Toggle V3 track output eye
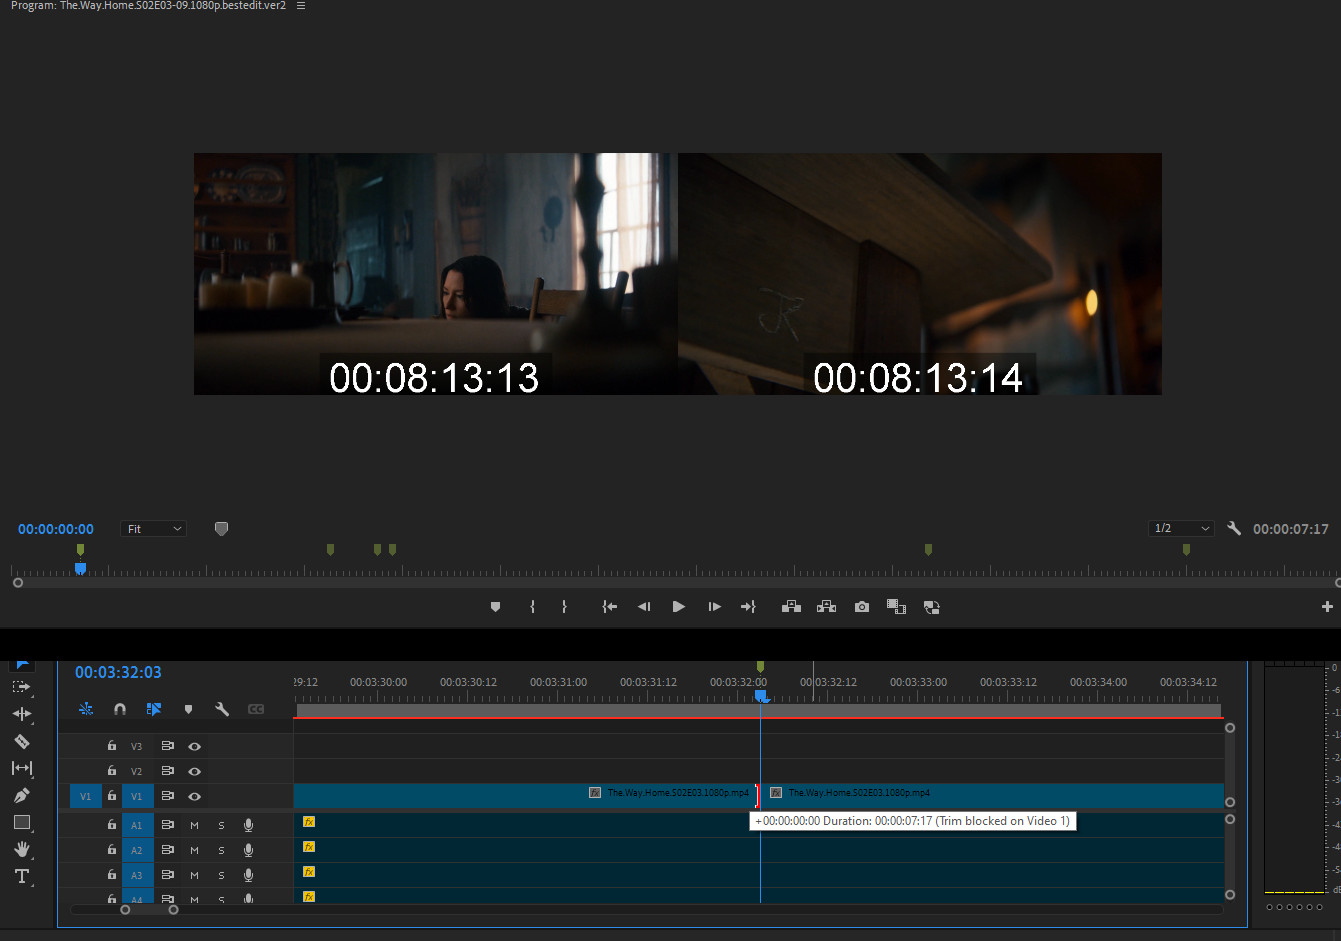Viewport: 1341px width, 941px height. (x=195, y=746)
